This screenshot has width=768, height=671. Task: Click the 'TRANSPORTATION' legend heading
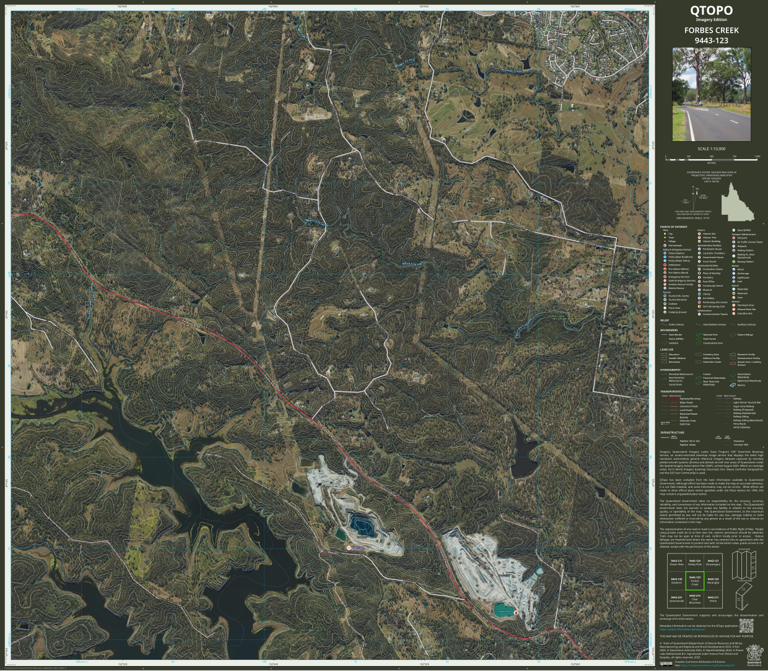pyautogui.click(x=672, y=392)
